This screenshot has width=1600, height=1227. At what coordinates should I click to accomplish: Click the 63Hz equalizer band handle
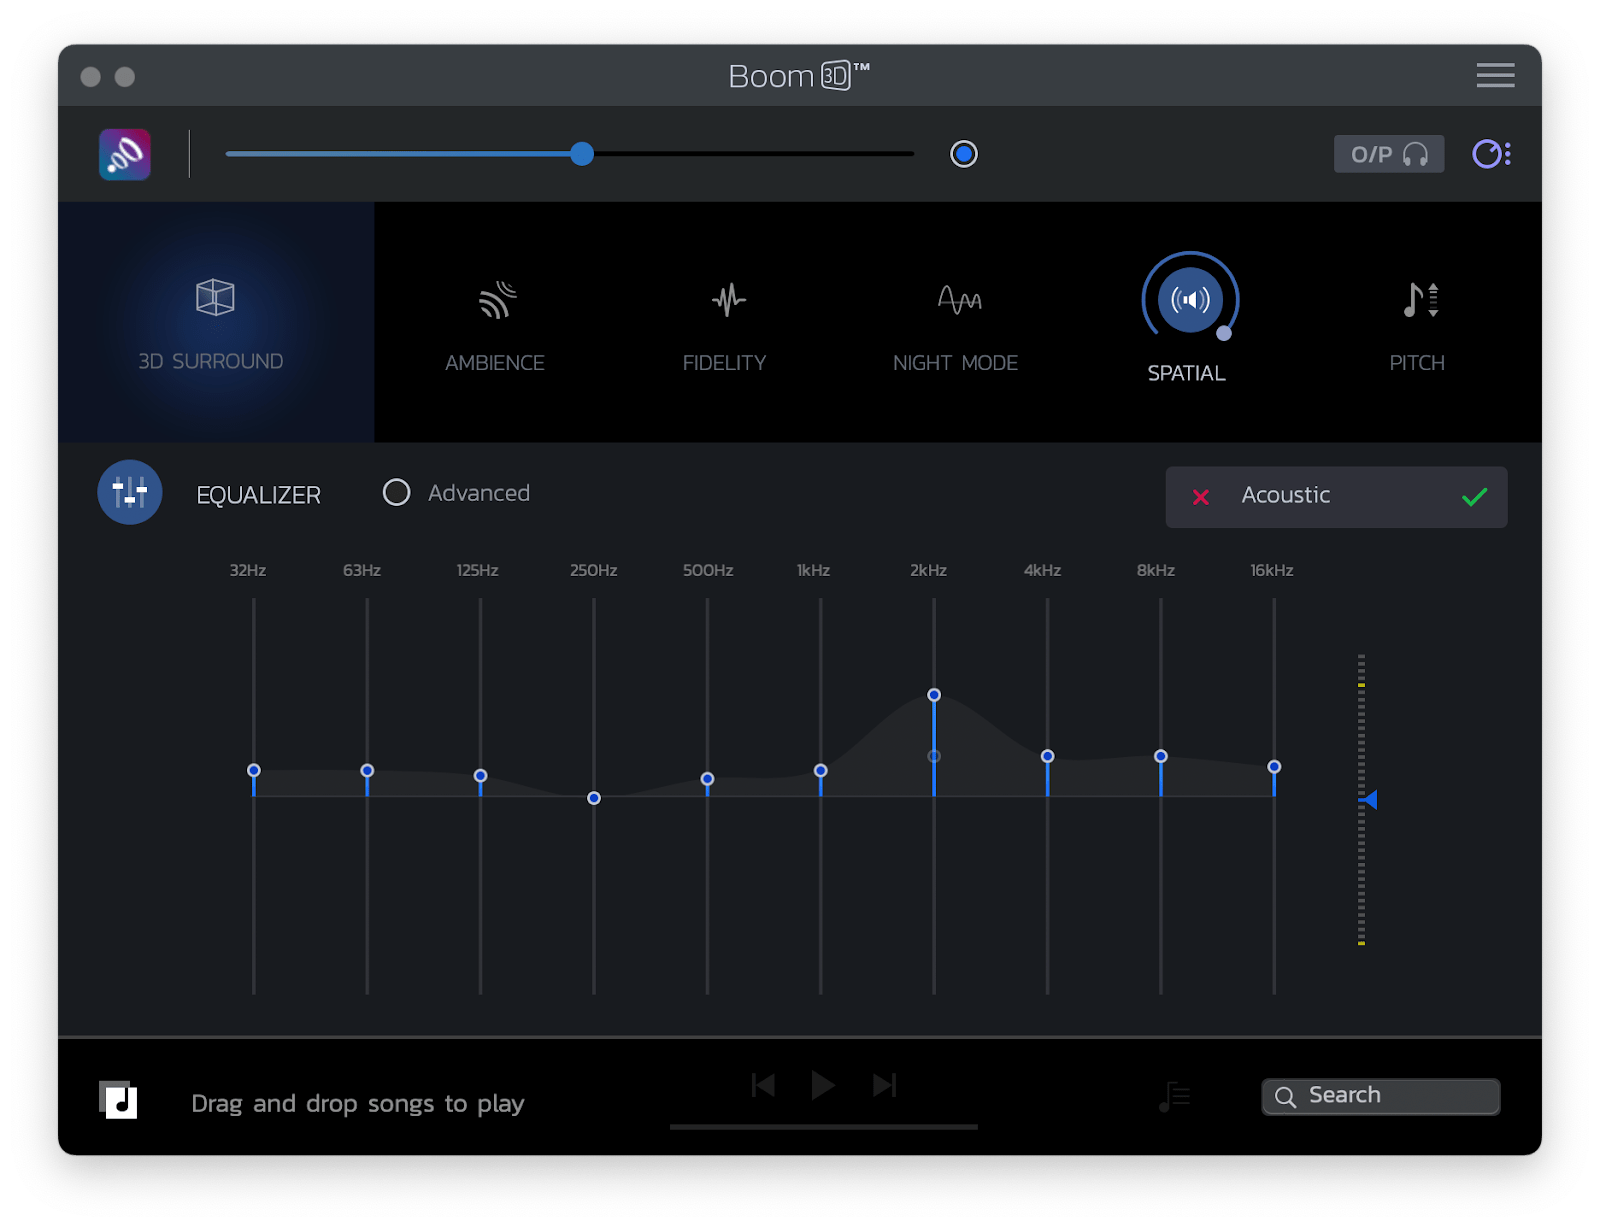pos(367,770)
